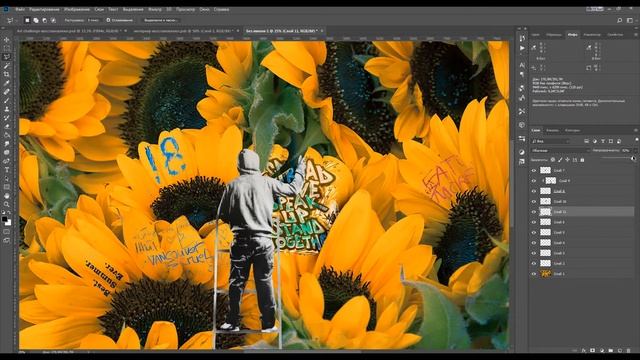Select the History Brush tool
The height and width of the screenshot is (360, 640).
point(7,118)
